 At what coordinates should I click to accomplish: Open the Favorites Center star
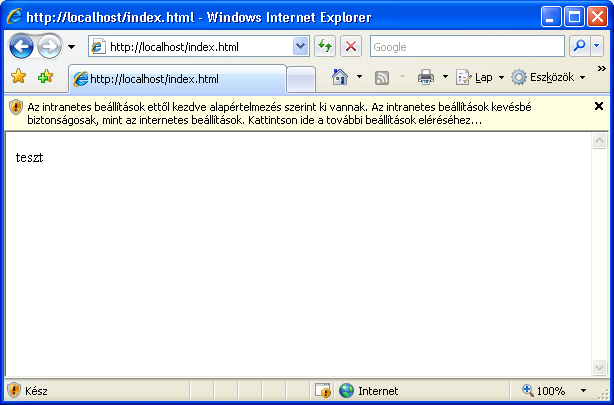(x=18, y=78)
